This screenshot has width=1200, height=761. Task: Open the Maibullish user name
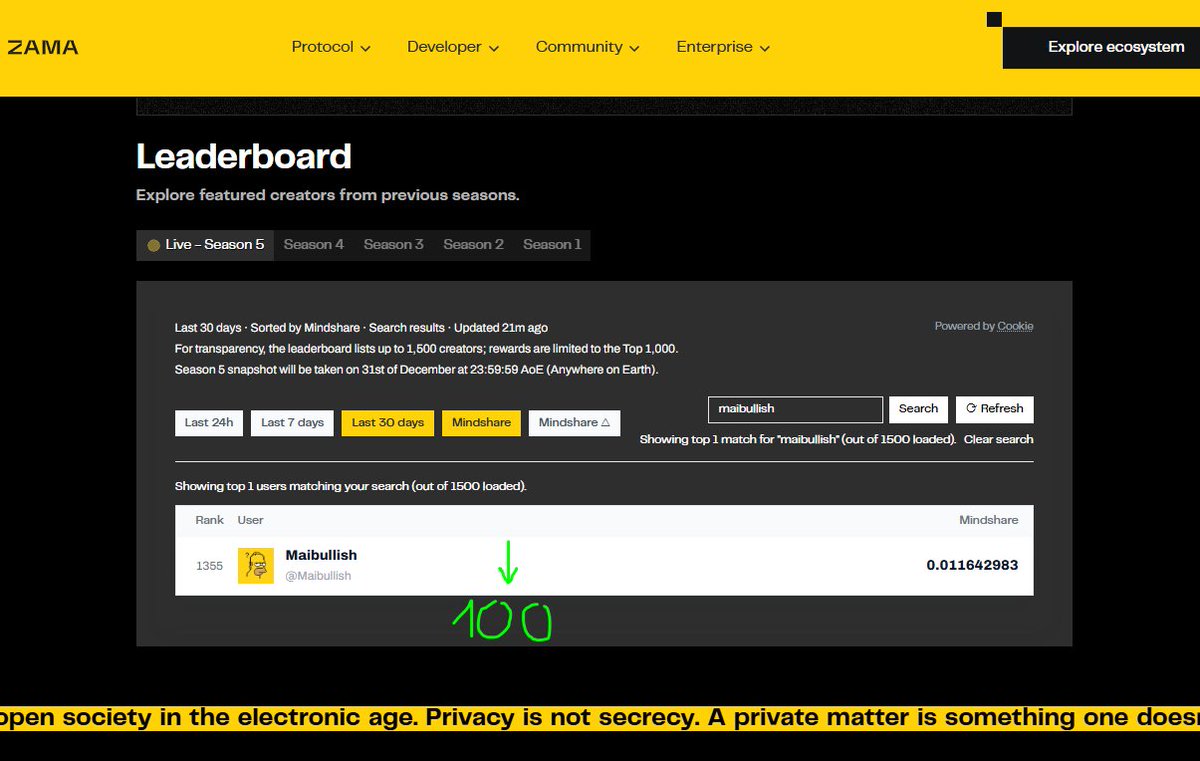[x=321, y=555]
